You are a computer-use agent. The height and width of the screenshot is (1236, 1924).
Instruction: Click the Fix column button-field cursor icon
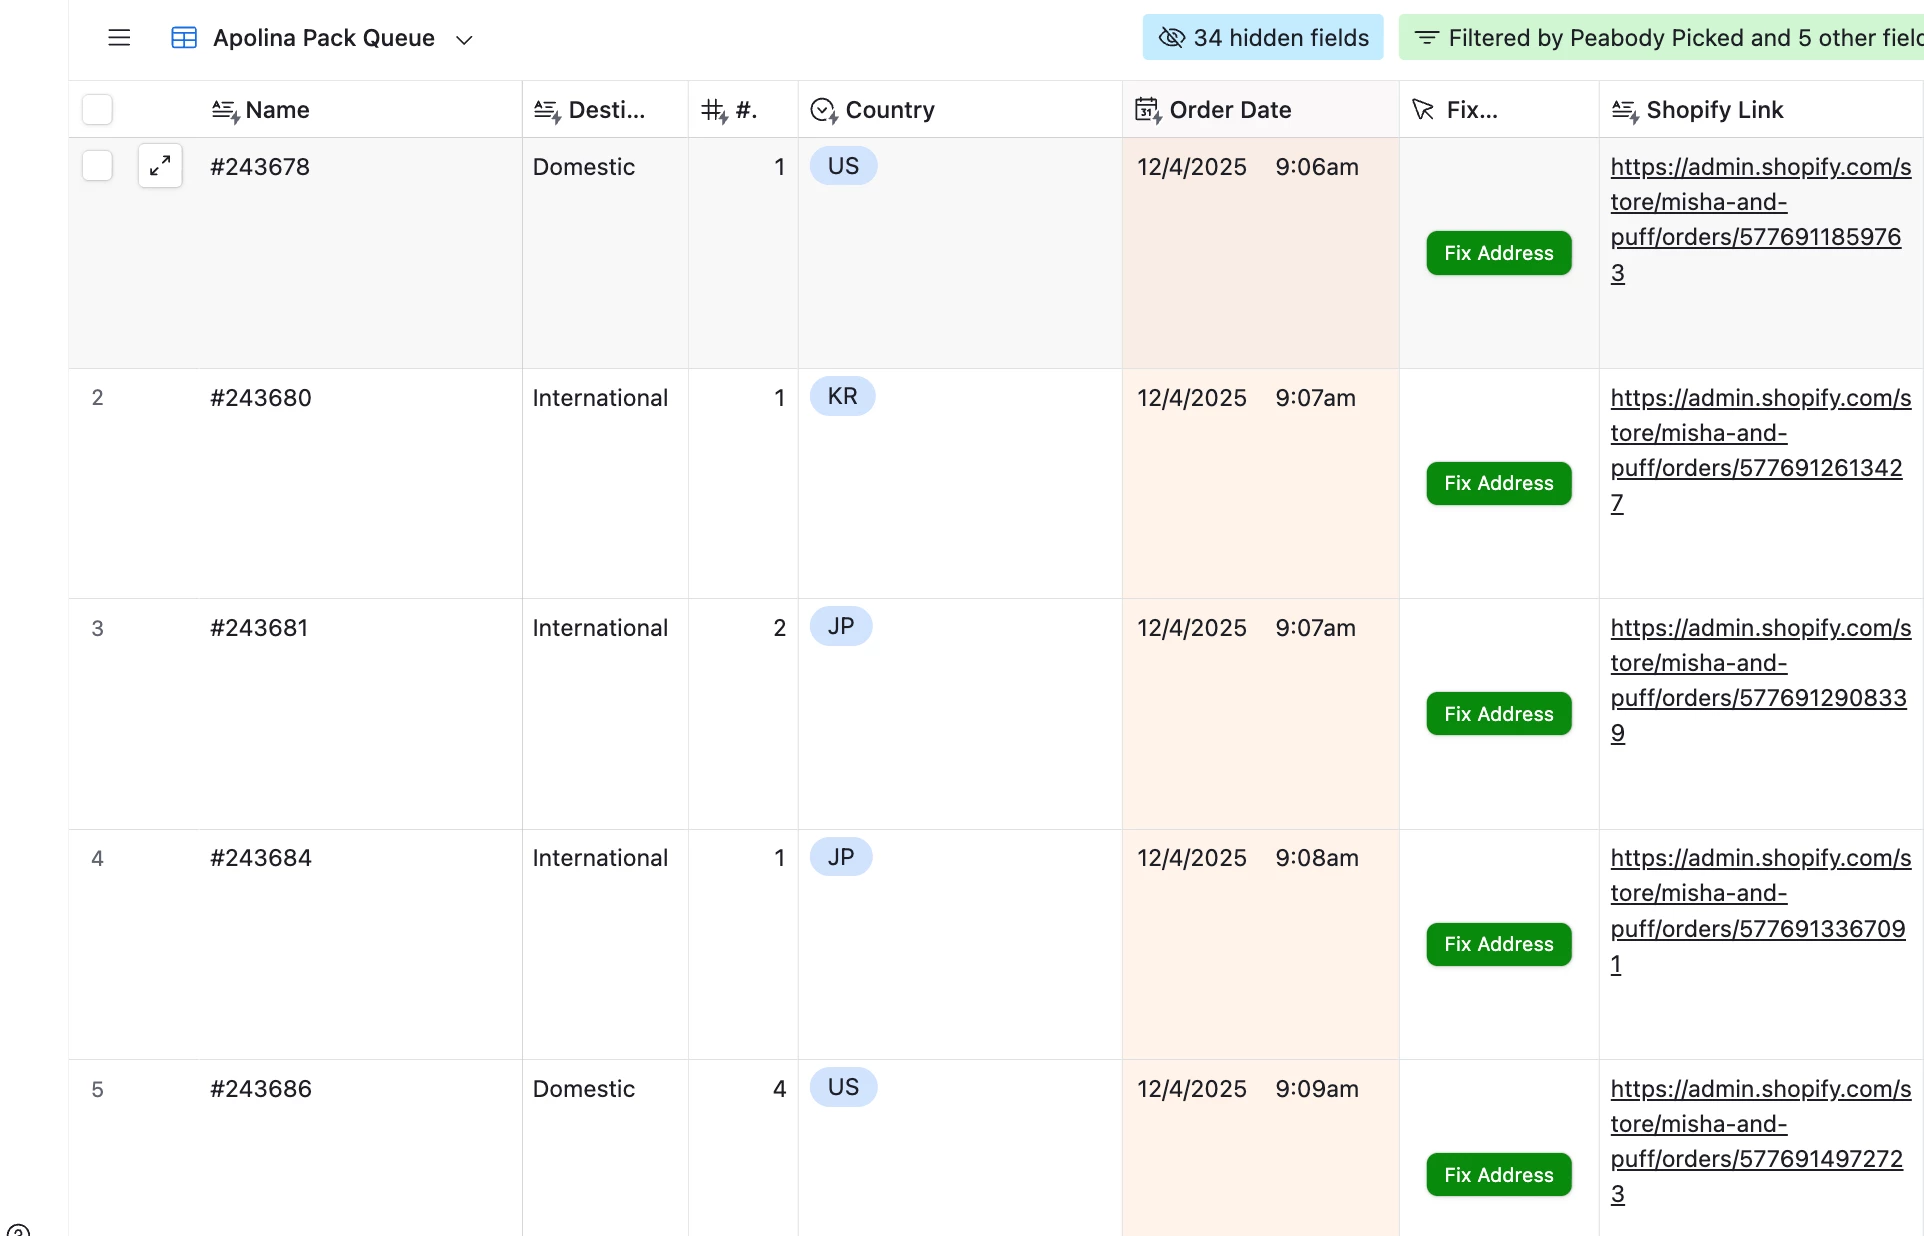point(1423,110)
